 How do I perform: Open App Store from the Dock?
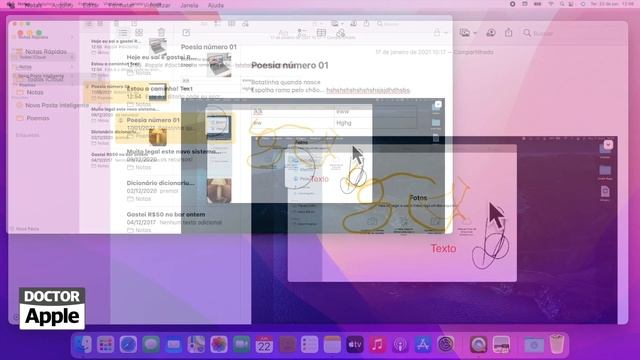(x=423, y=345)
